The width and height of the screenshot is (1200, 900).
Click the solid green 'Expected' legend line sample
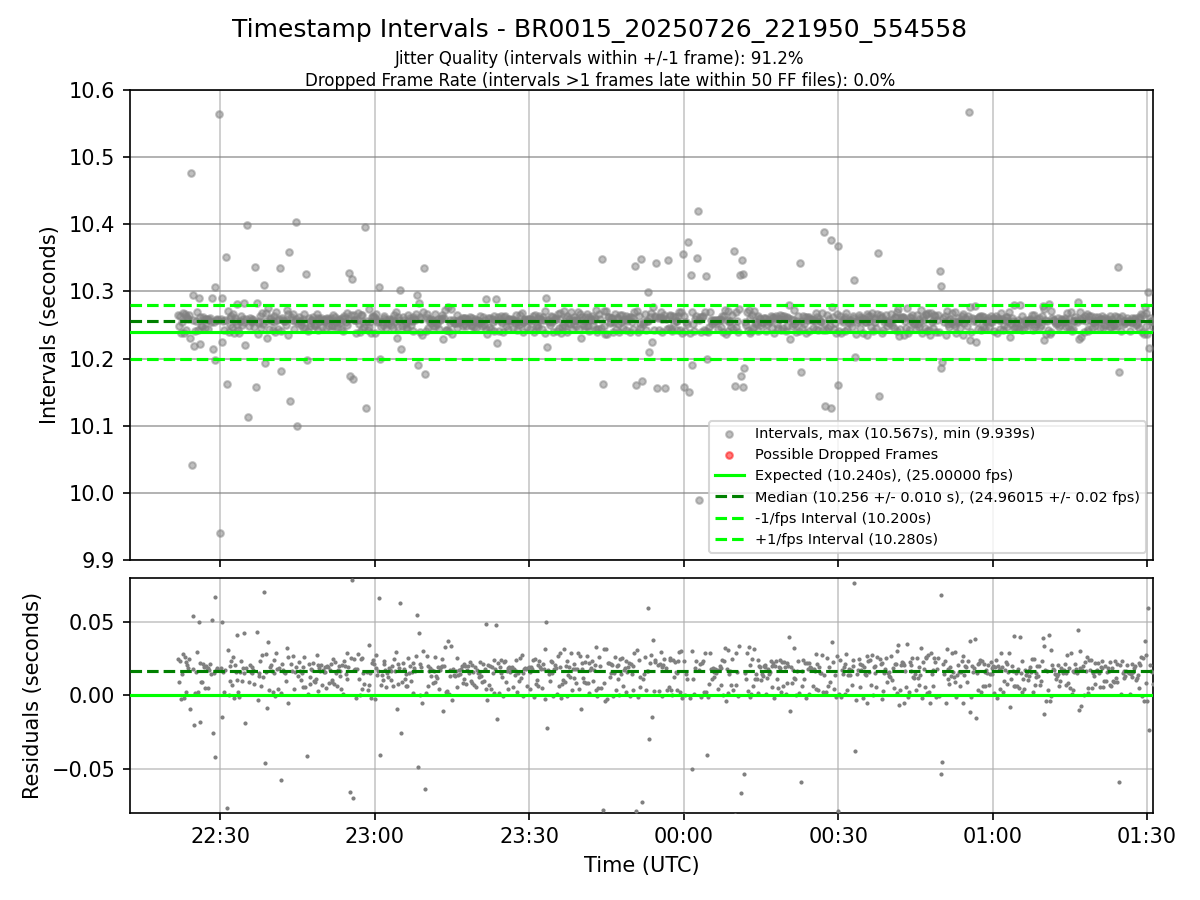pos(729,475)
